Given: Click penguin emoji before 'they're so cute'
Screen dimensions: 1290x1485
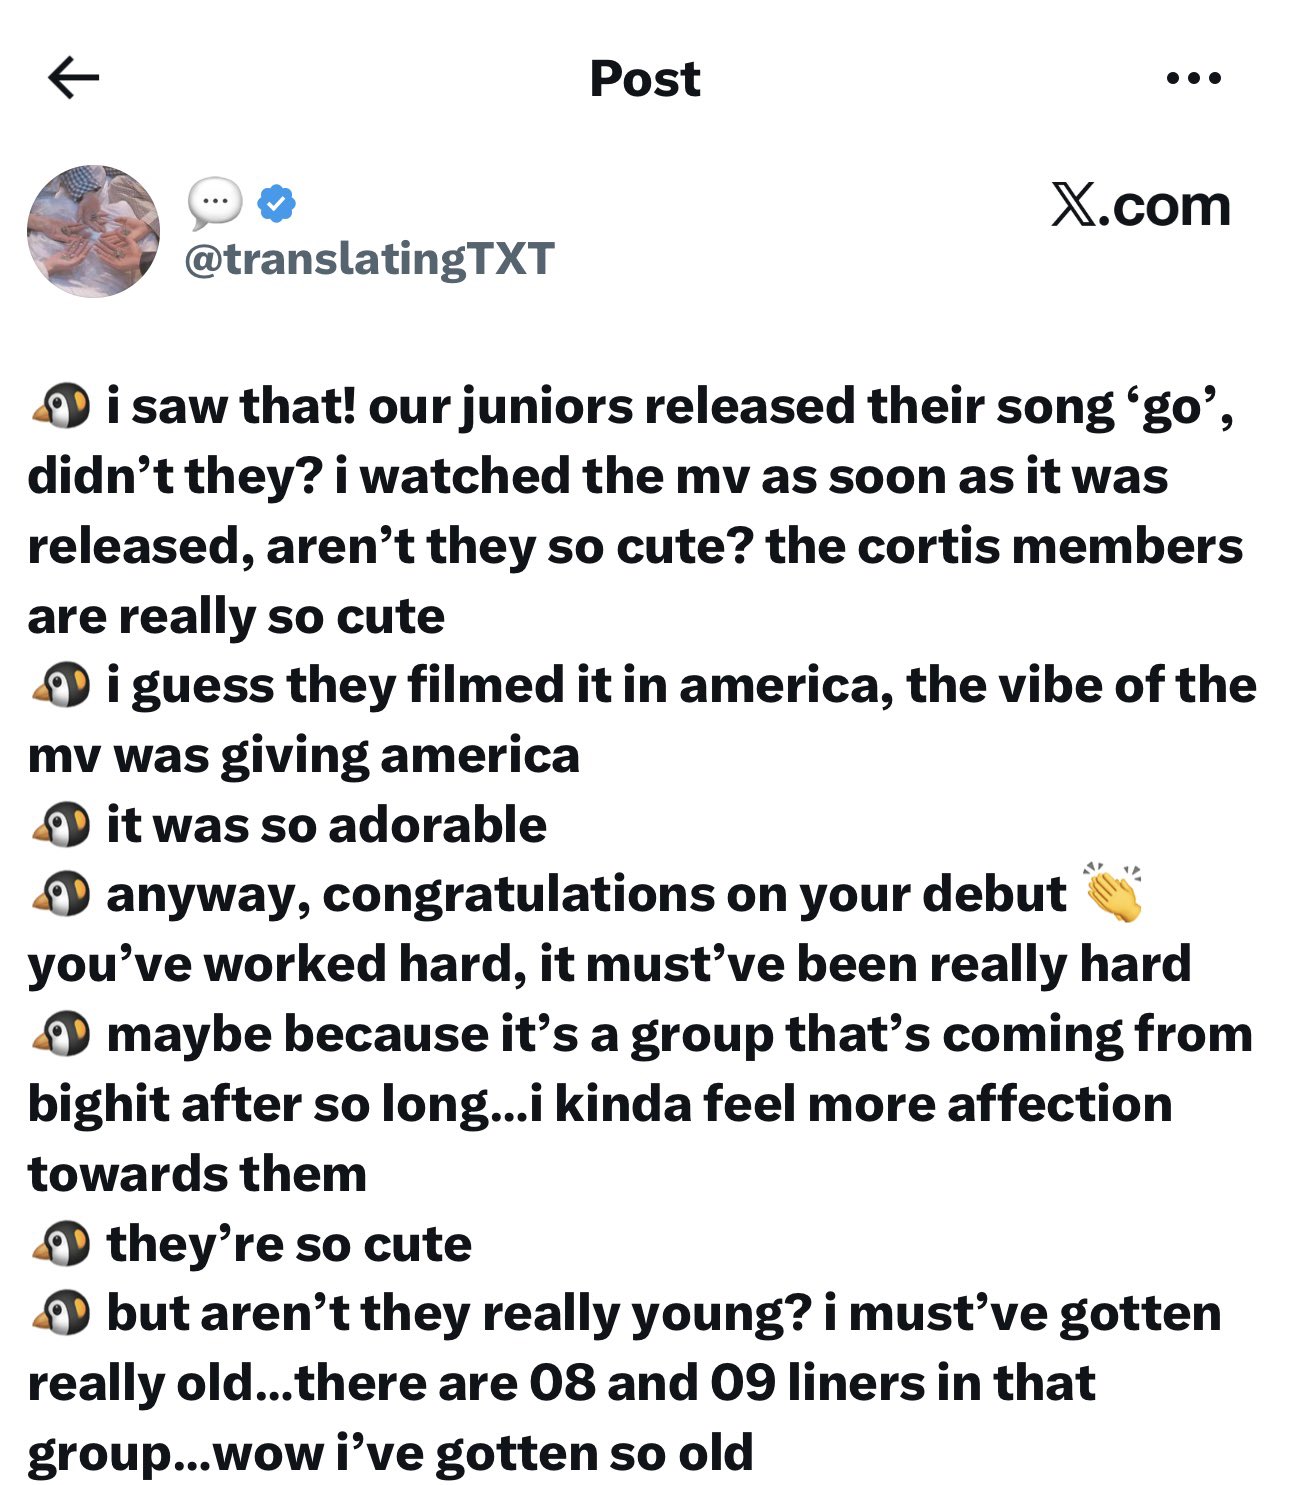Looking at the screenshot, I should [x=62, y=1244].
